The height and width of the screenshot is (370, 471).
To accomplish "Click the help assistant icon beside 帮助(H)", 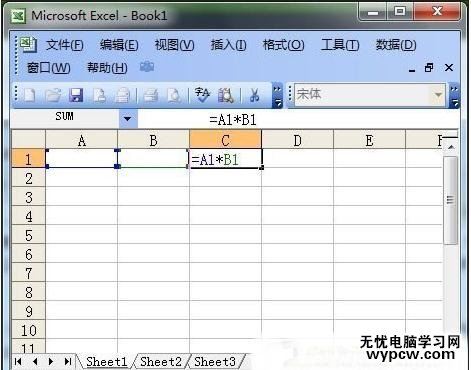I will (147, 67).
